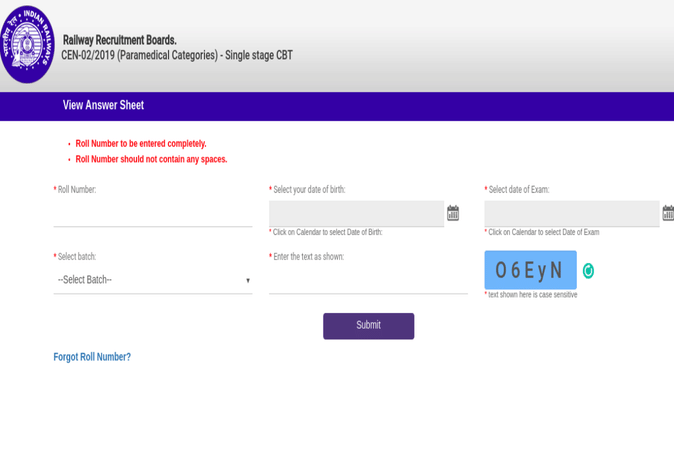Open the Forgot Roll Number link
The width and height of the screenshot is (674, 455).
[92, 357]
